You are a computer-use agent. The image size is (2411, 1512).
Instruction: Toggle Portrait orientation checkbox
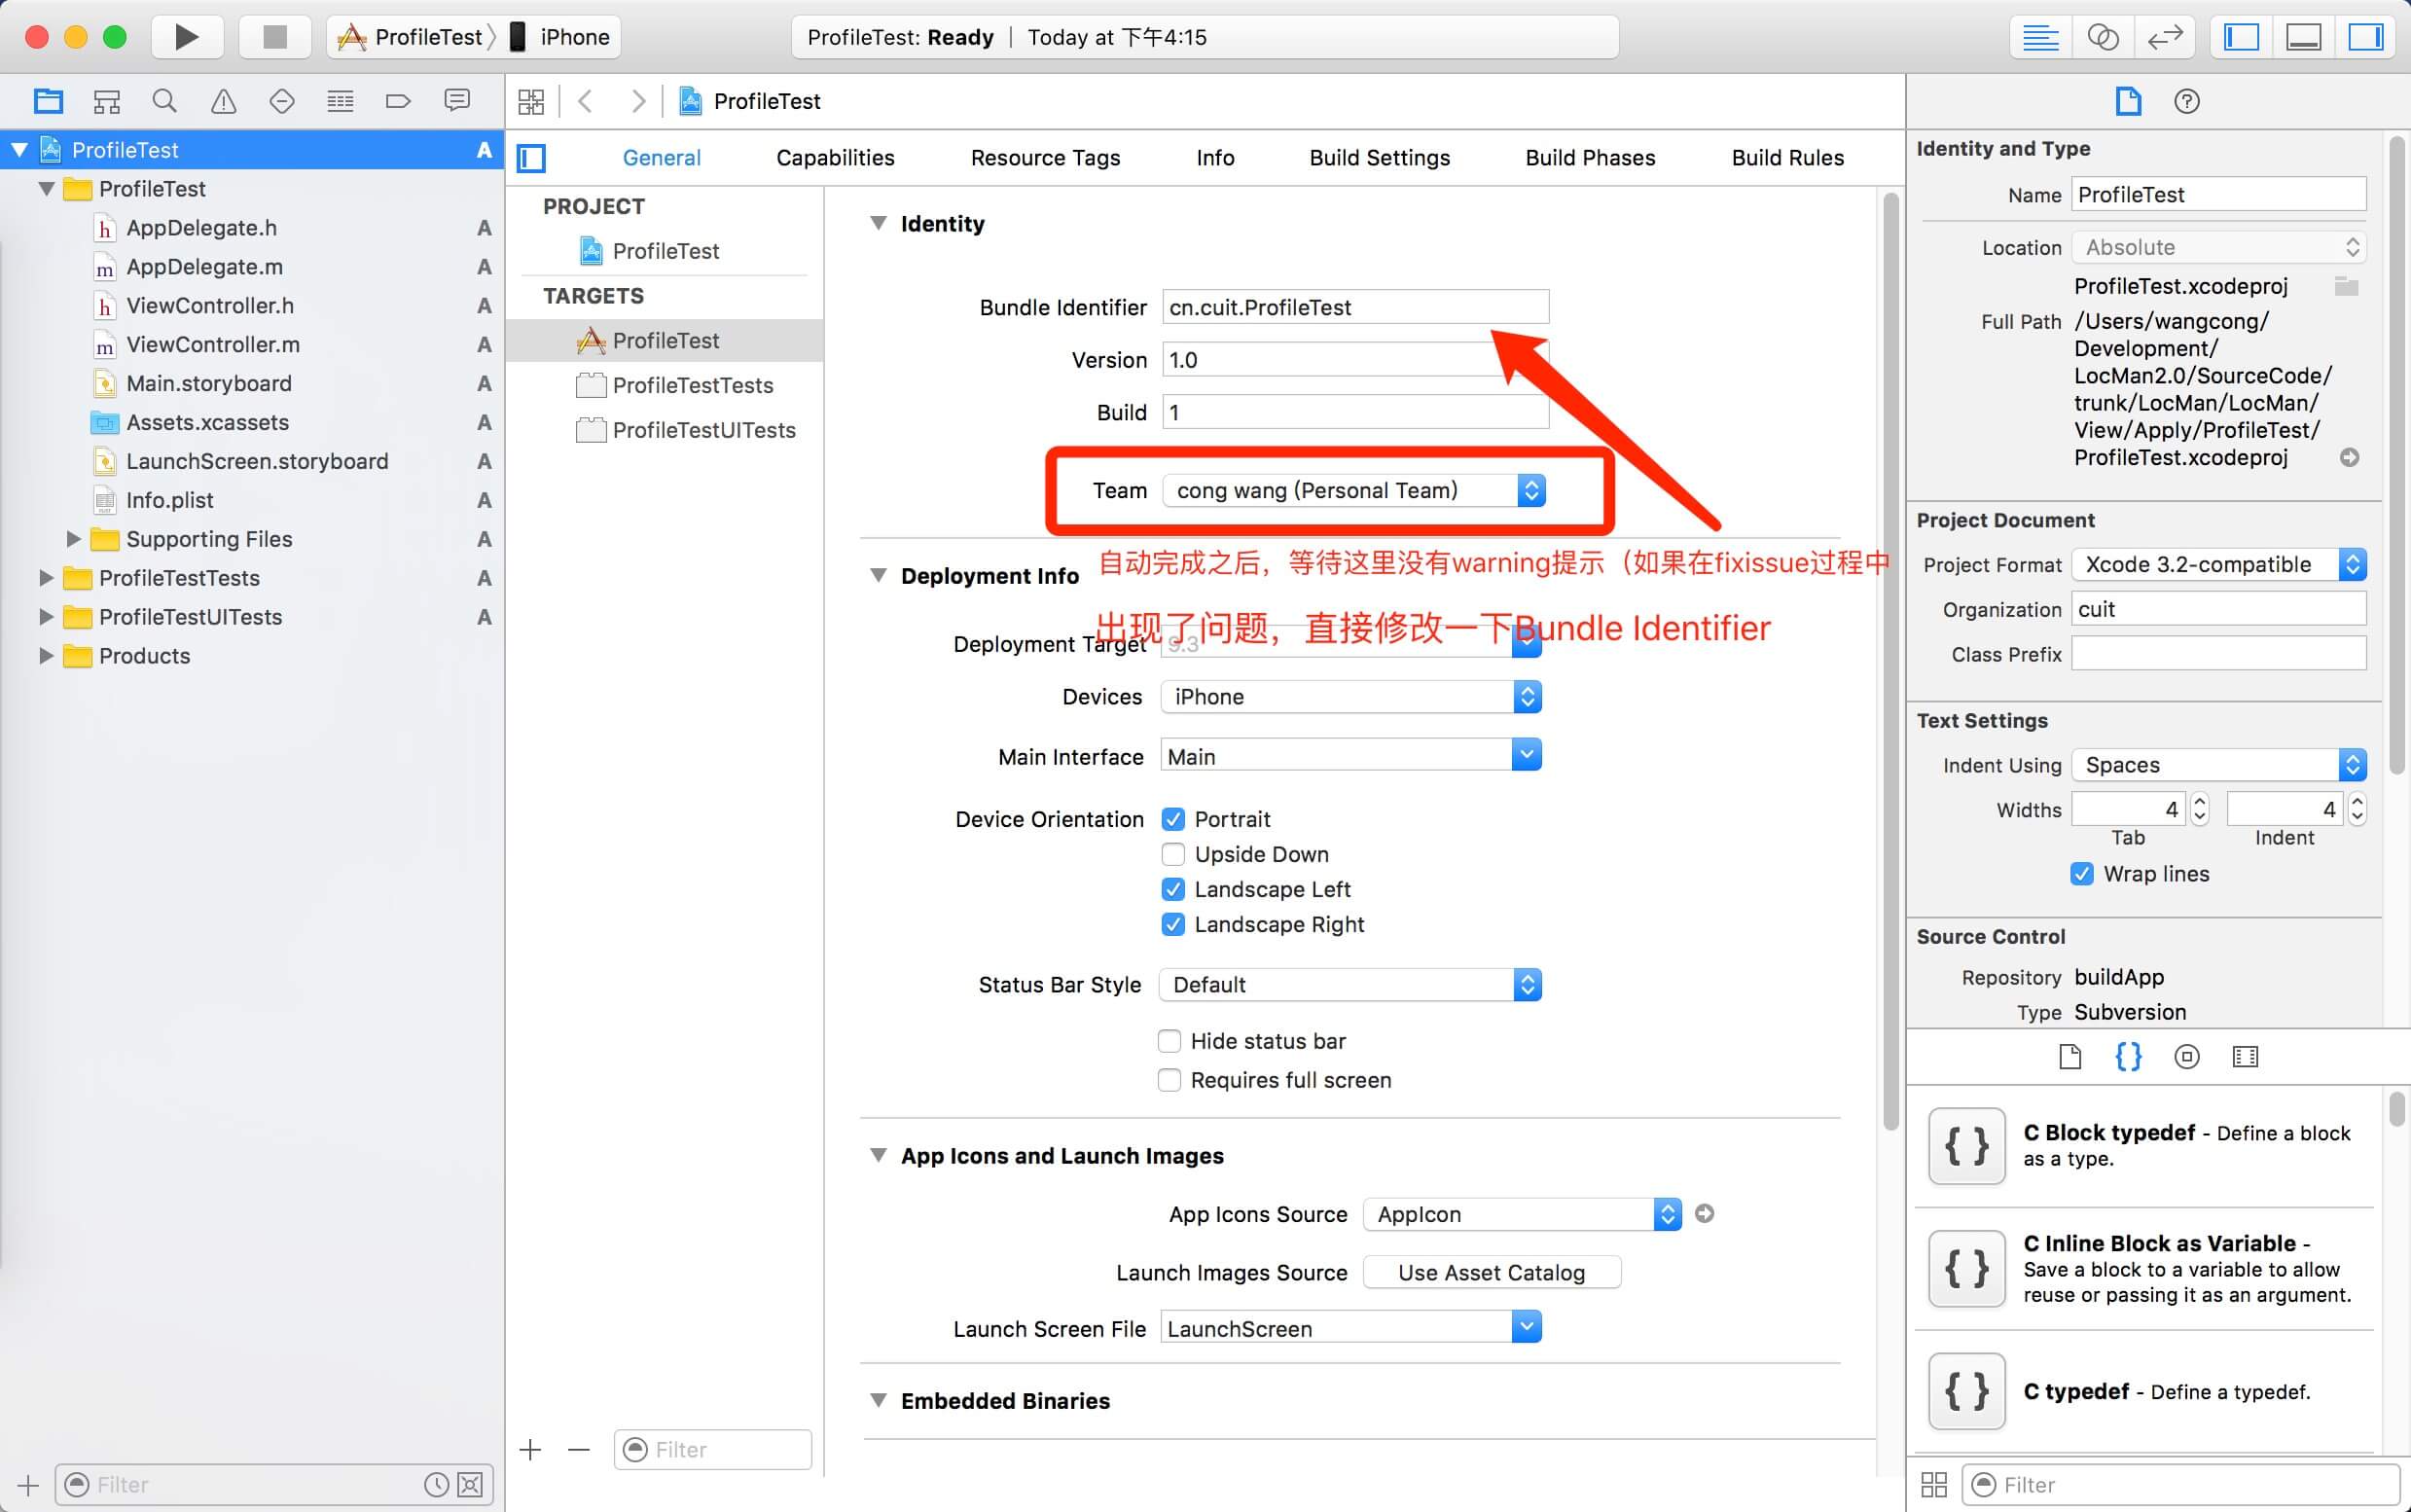pos(1173,819)
